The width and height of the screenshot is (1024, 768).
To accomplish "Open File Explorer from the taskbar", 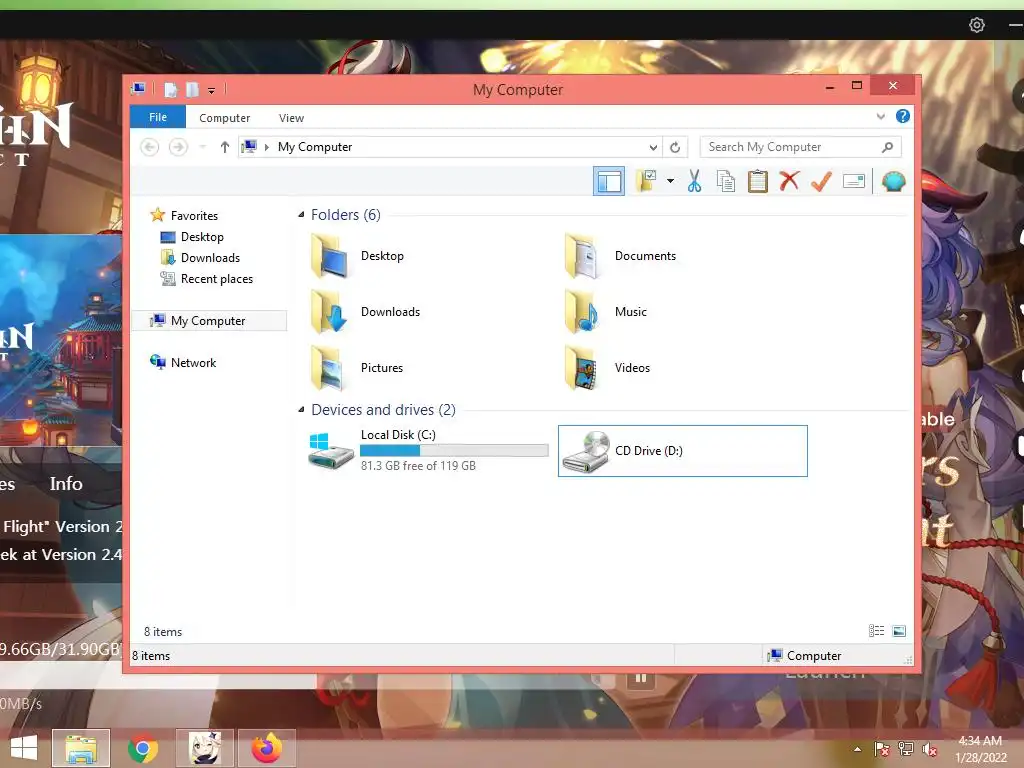I will pos(81,748).
